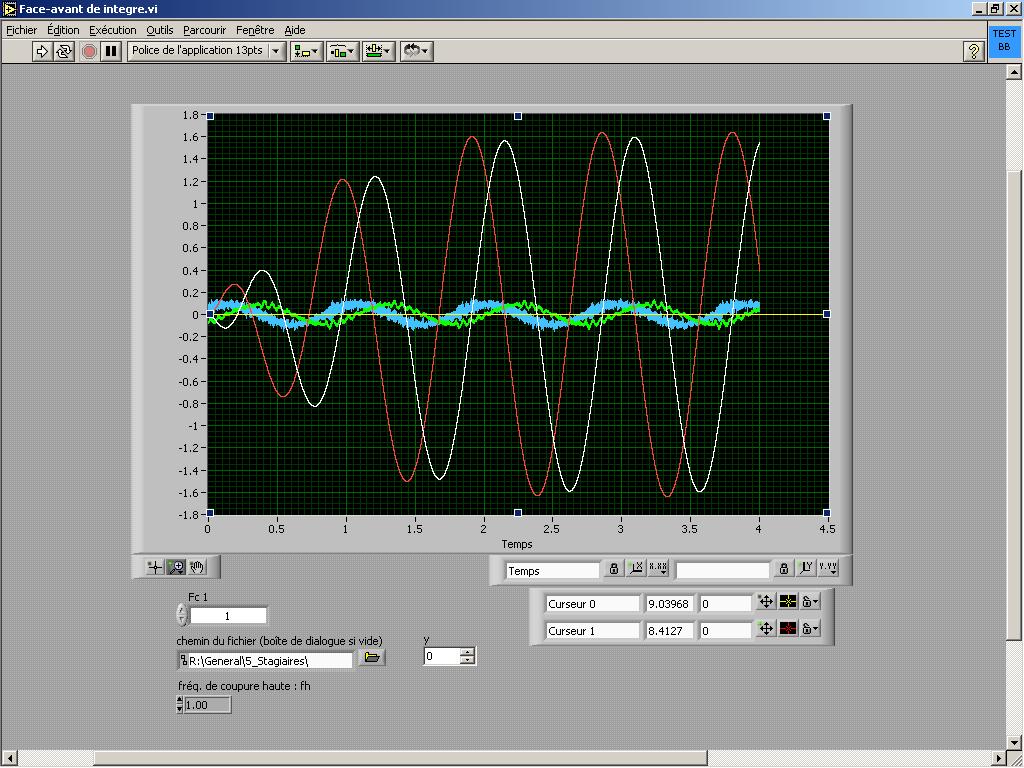Pause the VI execution
Screen dimensions: 1024x768
[x=111, y=51]
